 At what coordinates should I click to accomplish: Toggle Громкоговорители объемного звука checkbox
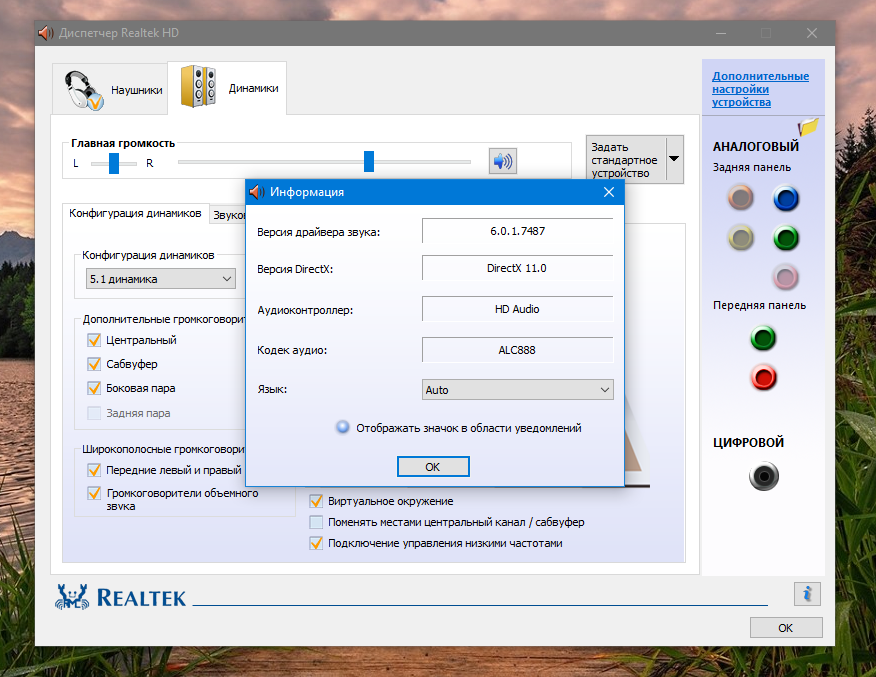[94, 493]
